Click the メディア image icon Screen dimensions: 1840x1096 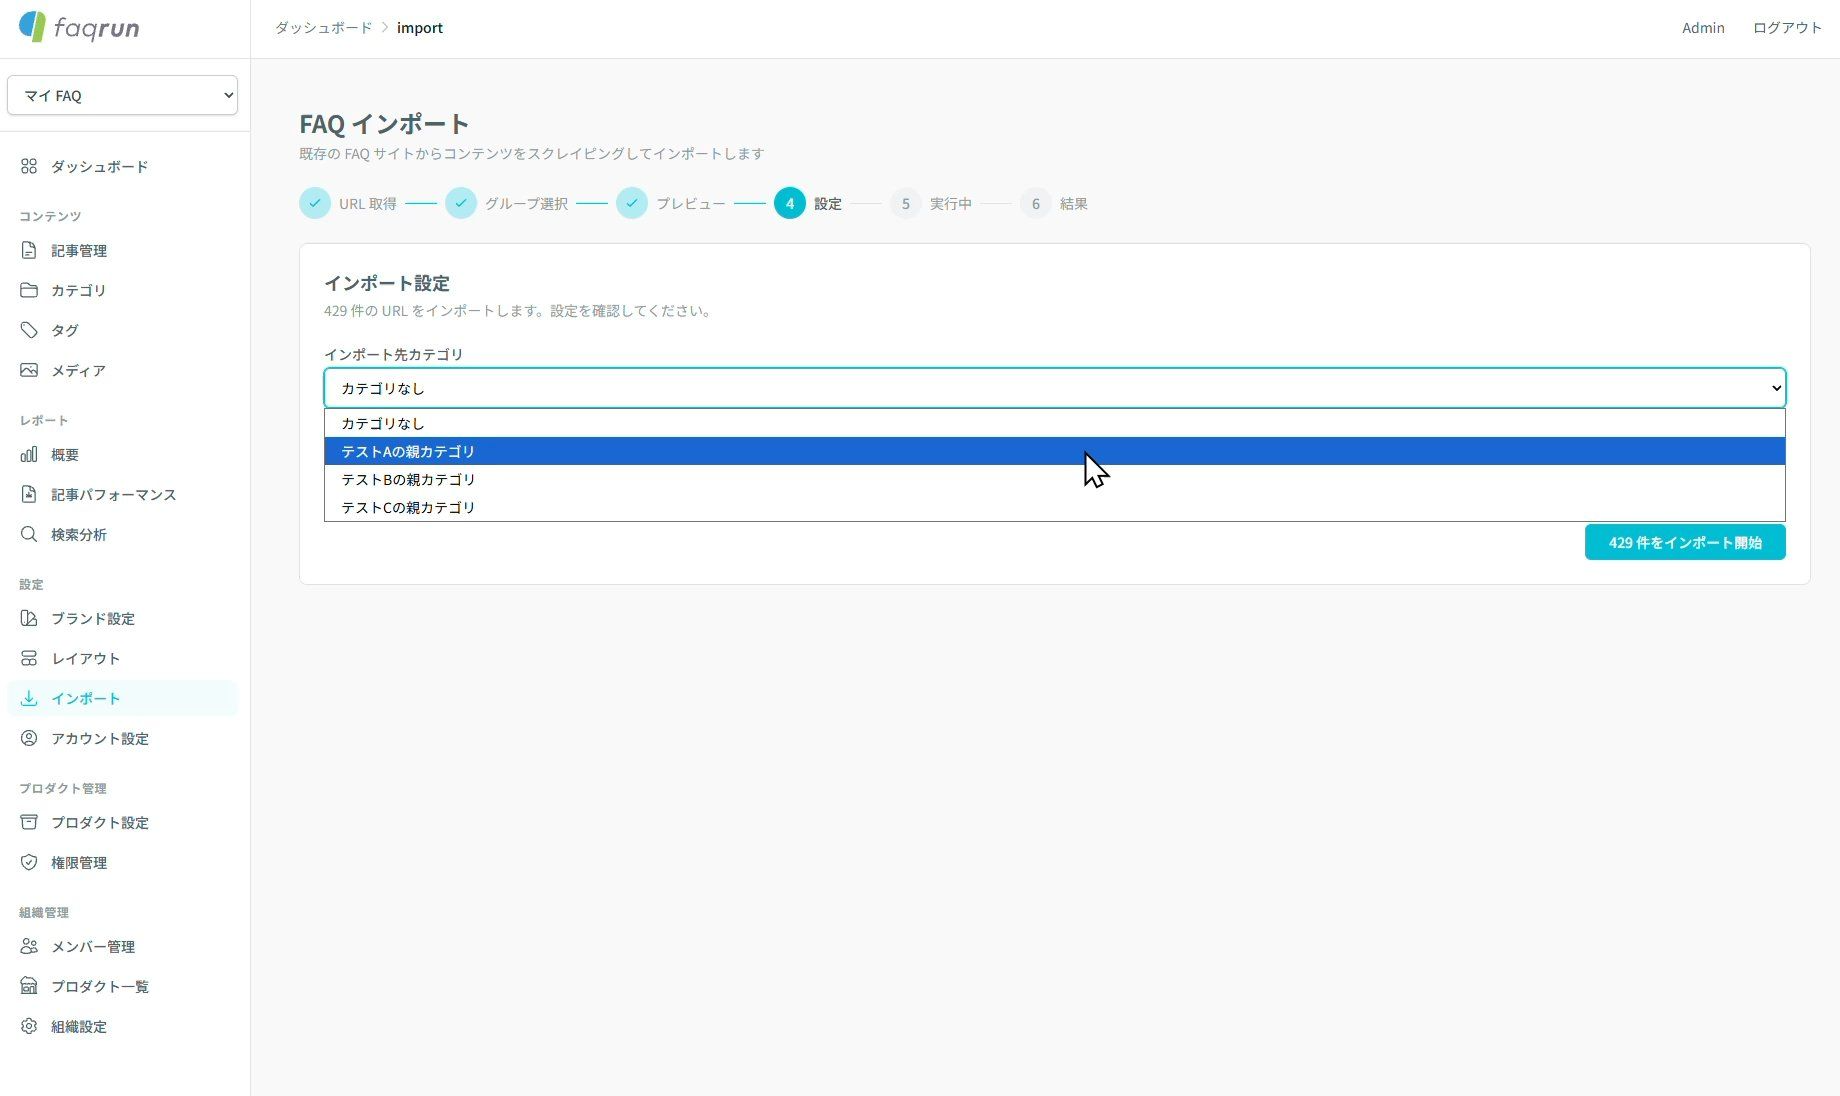[x=29, y=370]
